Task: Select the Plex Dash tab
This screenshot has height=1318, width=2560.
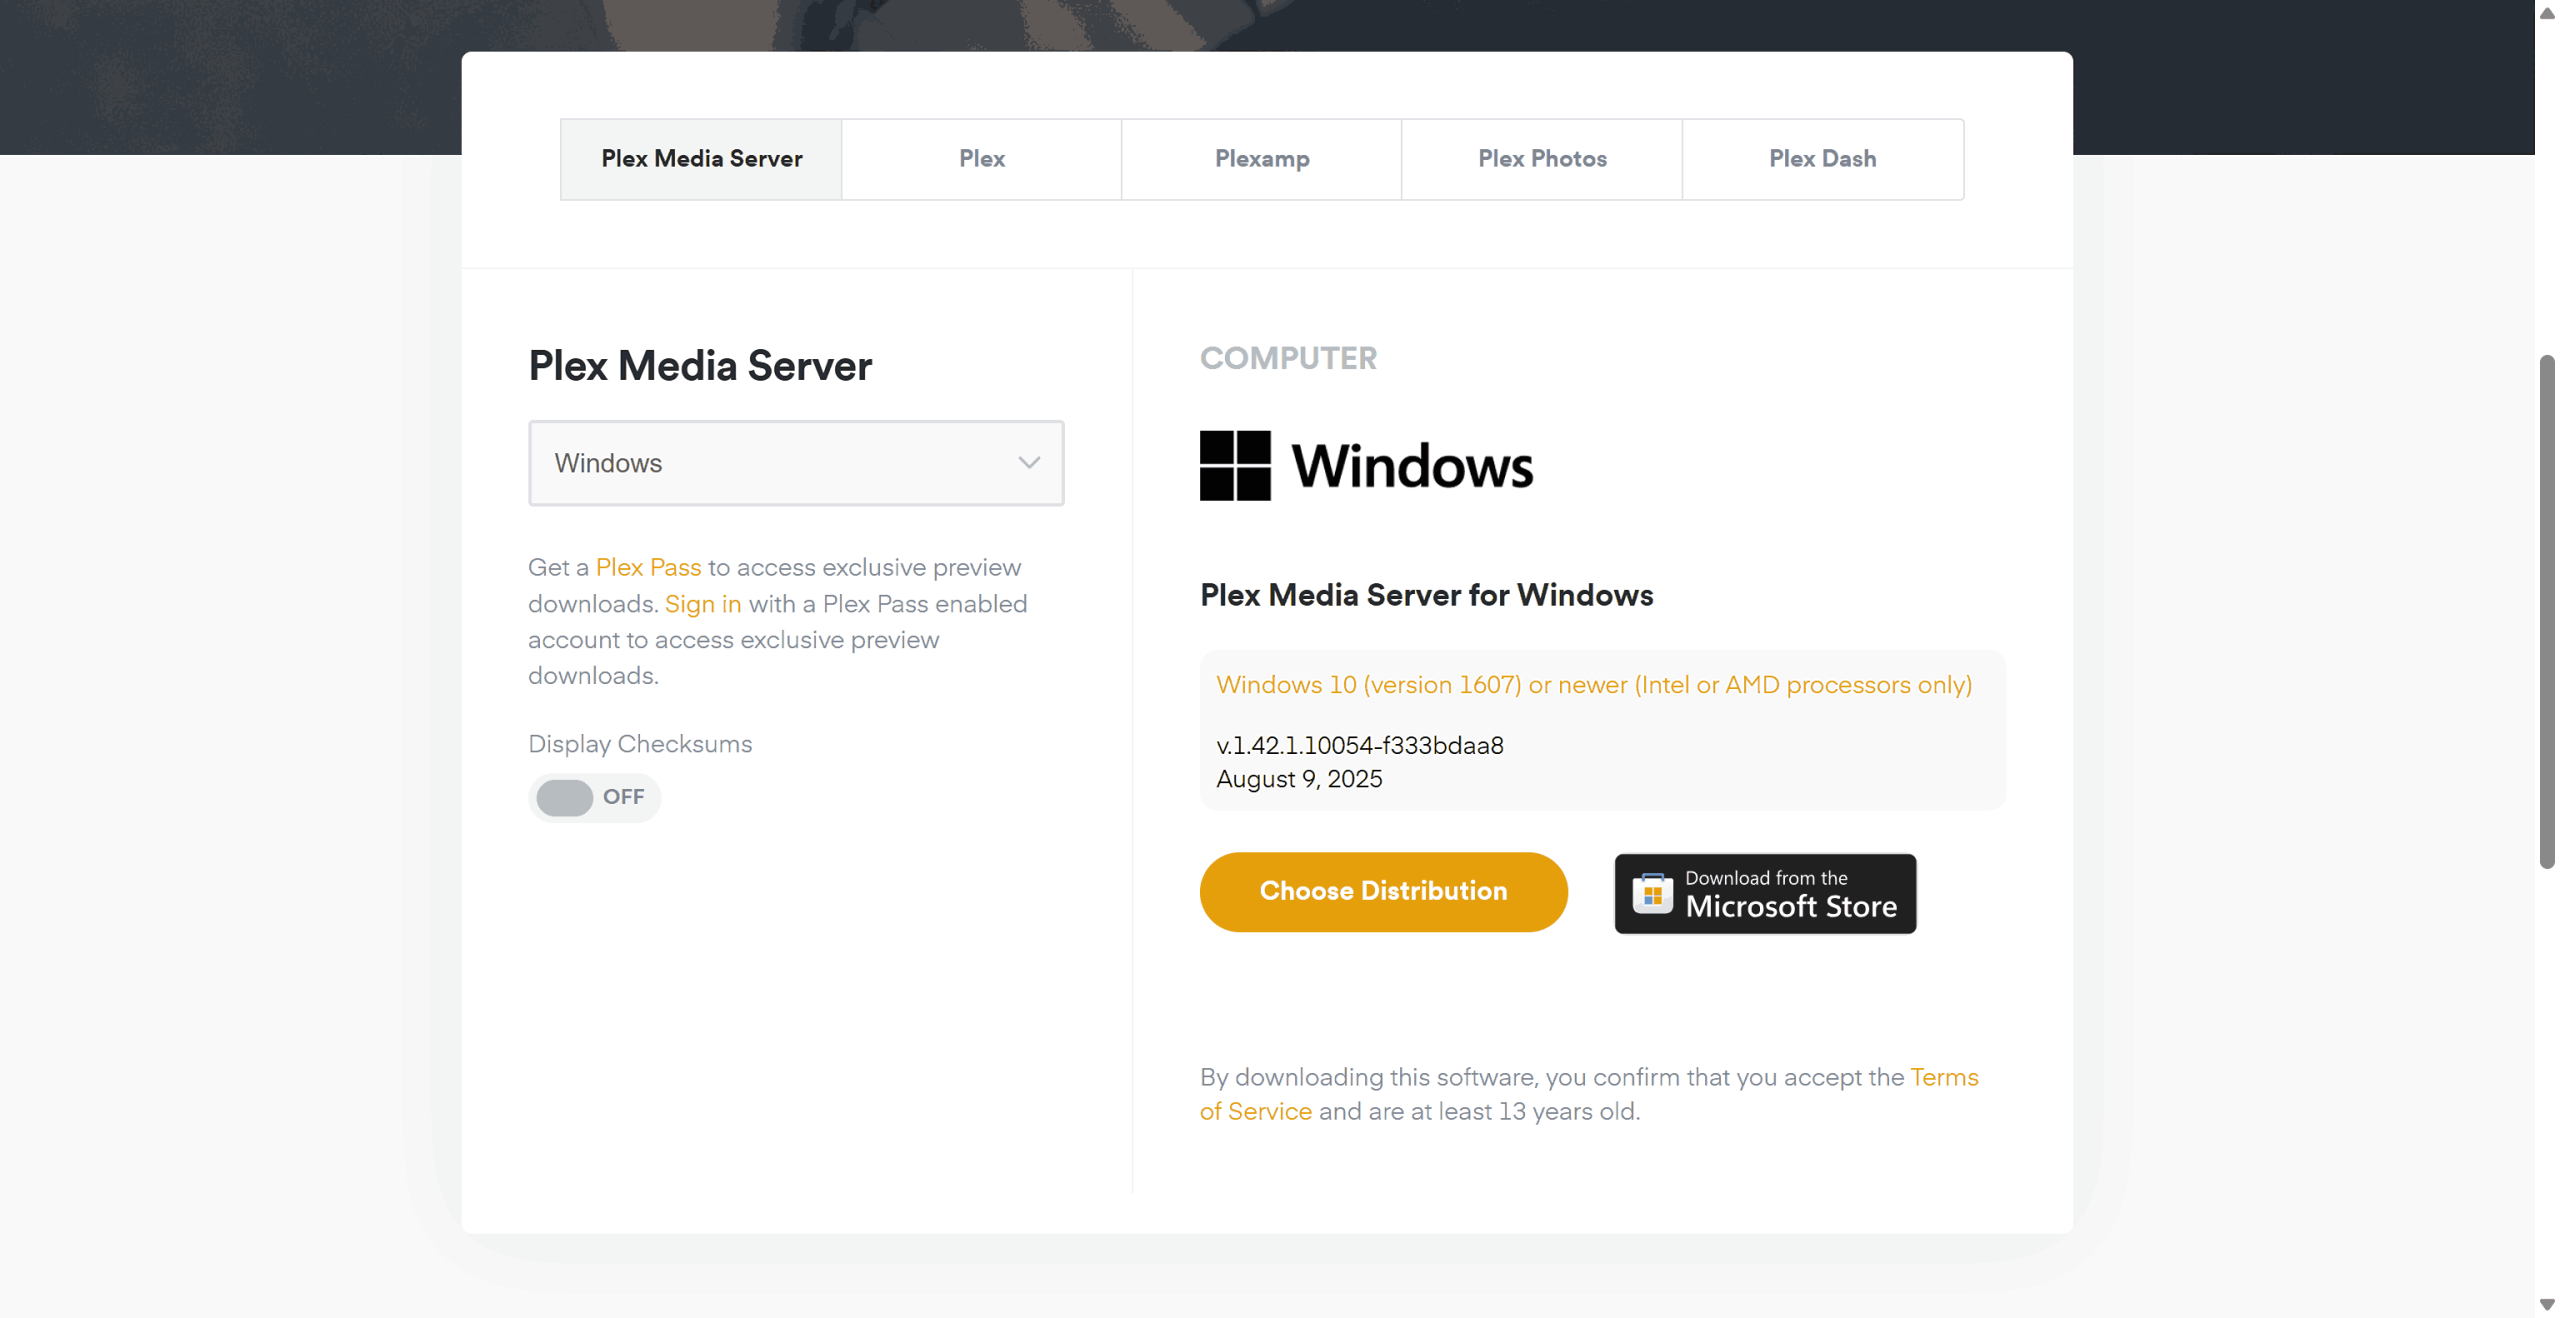Action: point(1822,159)
